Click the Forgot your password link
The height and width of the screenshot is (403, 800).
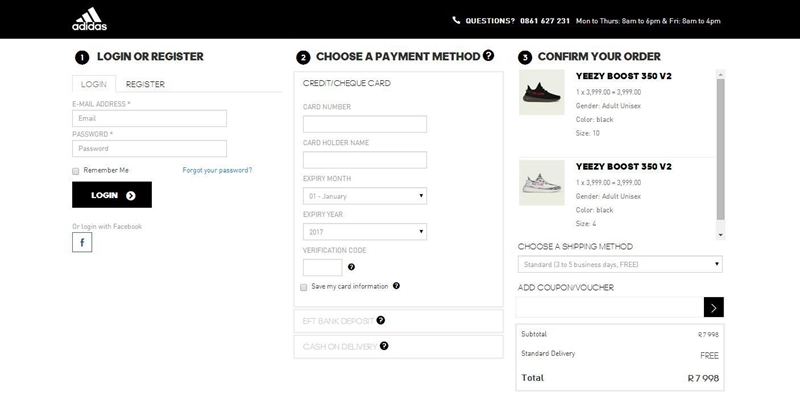[217, 170]
